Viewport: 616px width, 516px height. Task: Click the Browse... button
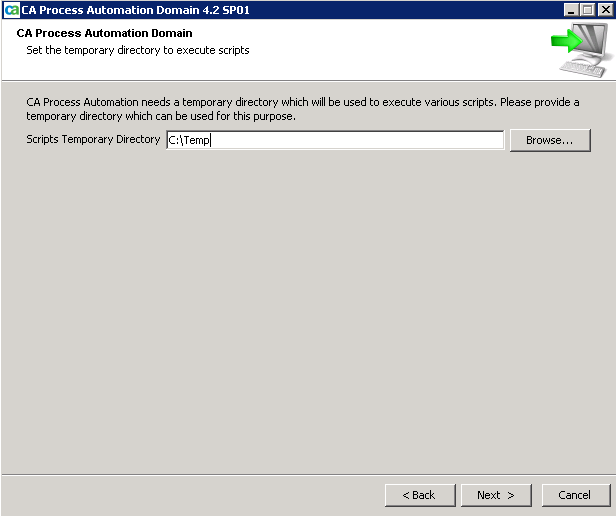550,140
